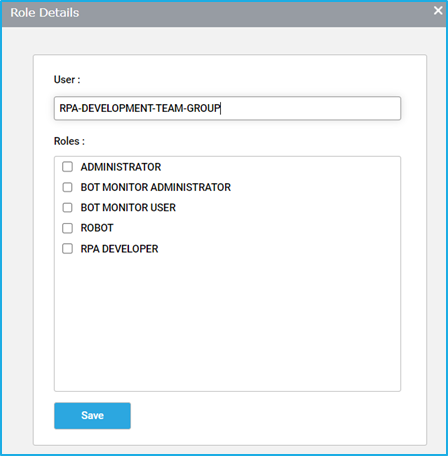
Task: Check the BOT MONITOR USER checkbox
Action: point(67,207)
